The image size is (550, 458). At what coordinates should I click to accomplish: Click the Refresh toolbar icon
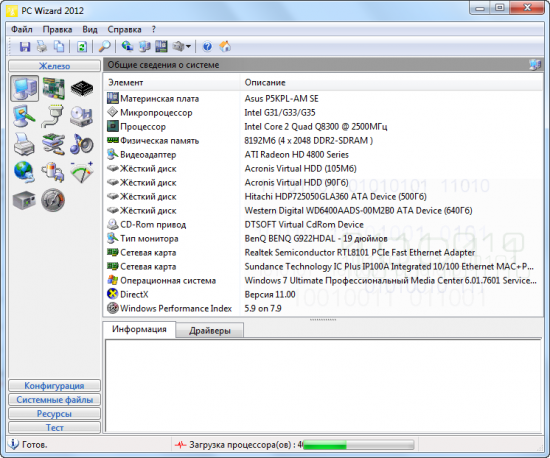(x=82, y=46)
